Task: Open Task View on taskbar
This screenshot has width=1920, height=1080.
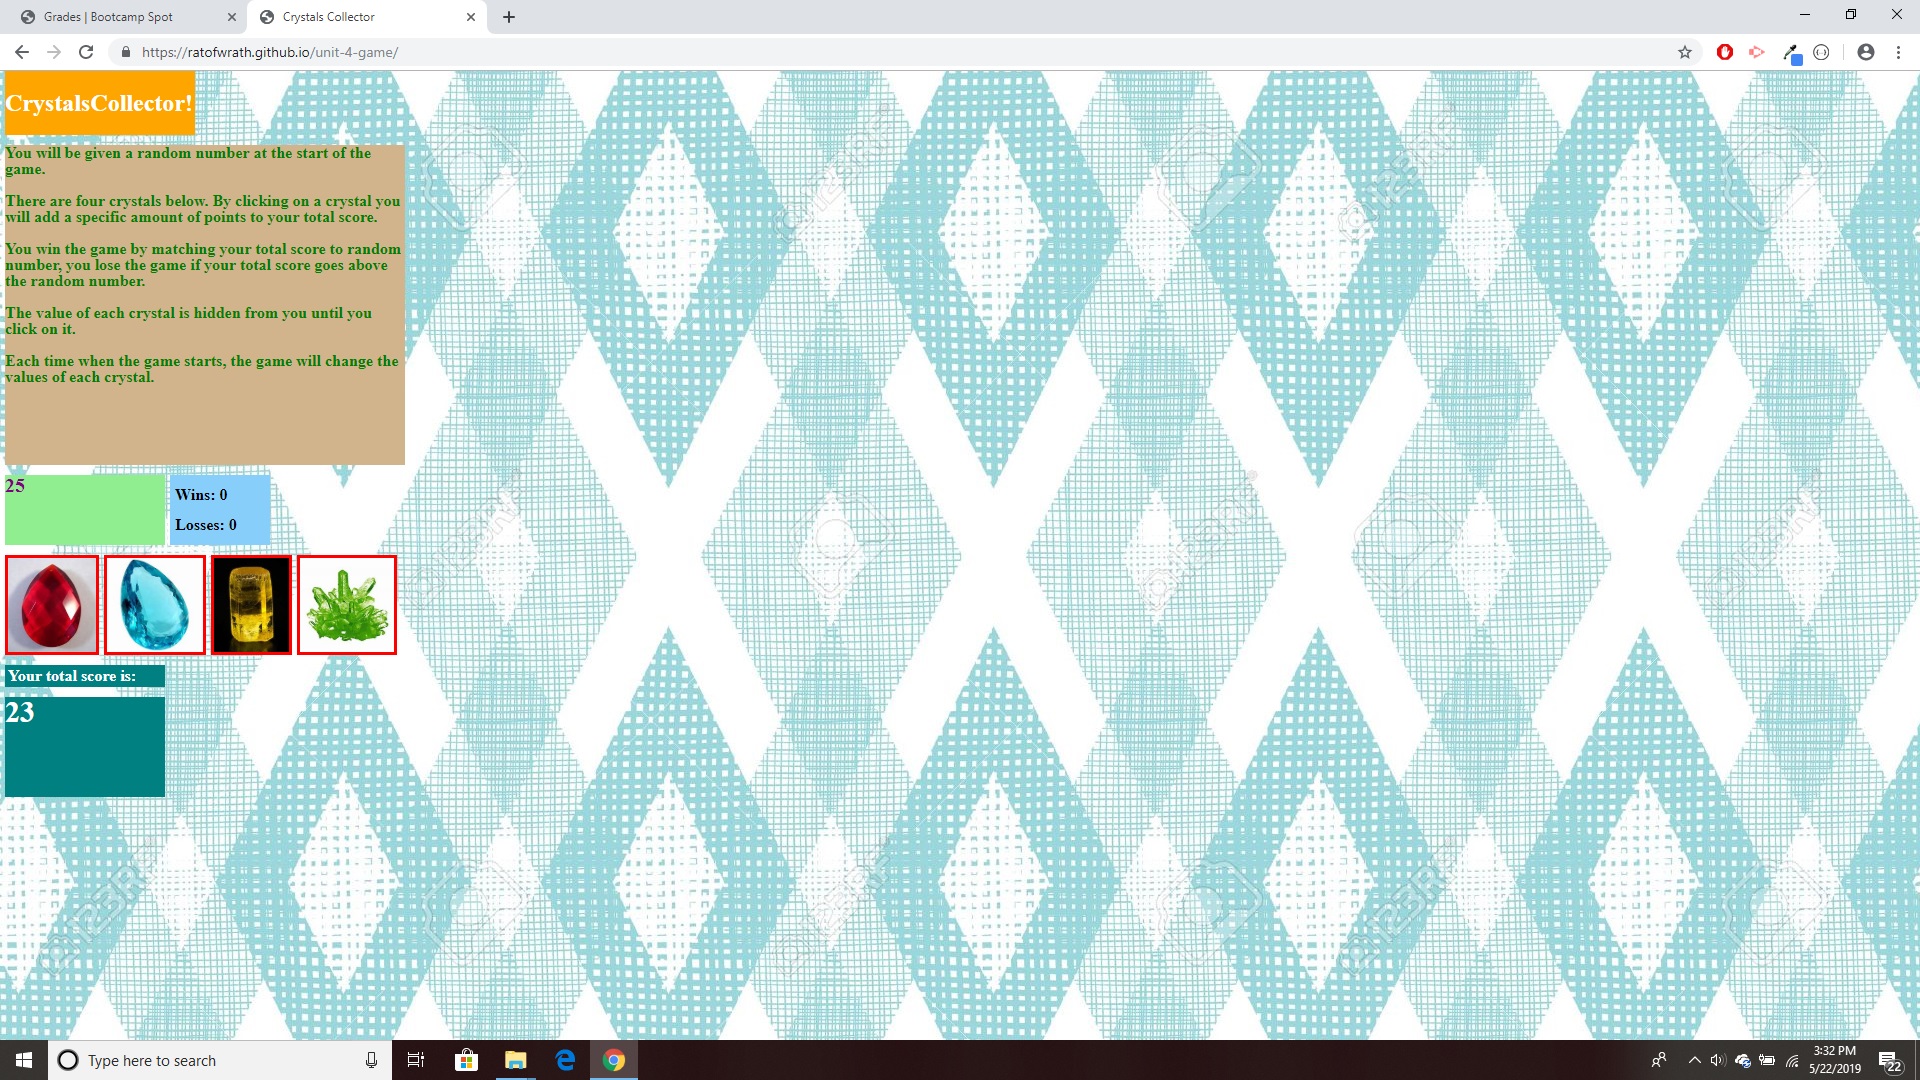Action: point(416,1060)
